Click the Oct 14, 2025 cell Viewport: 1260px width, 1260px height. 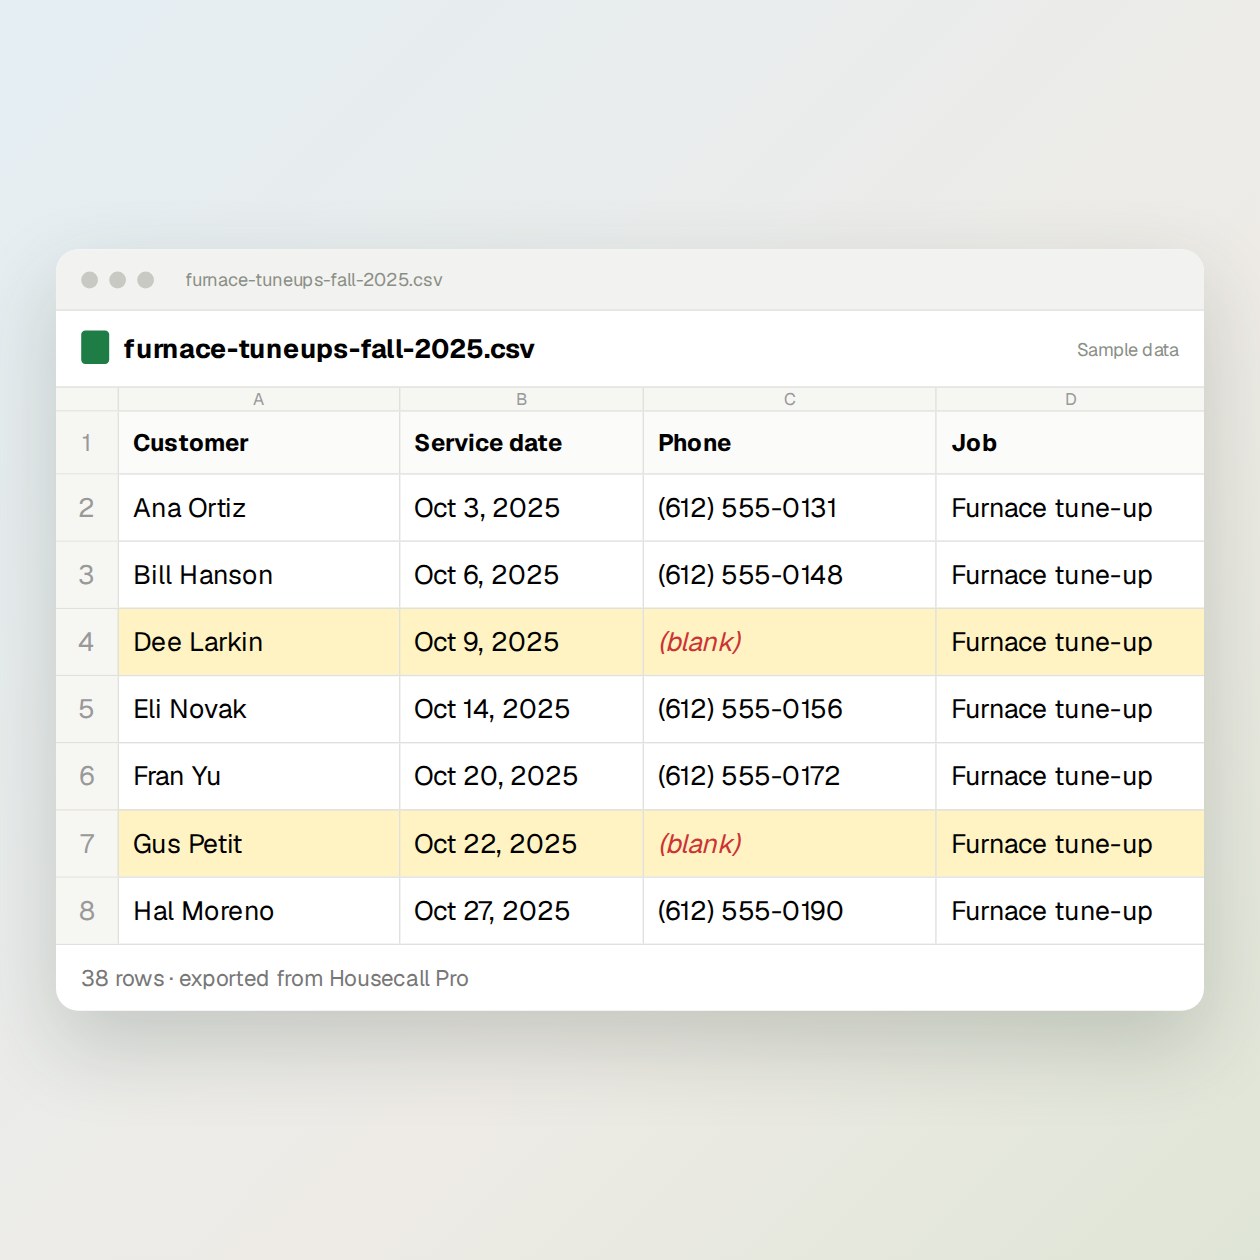[x=521, y=709]
